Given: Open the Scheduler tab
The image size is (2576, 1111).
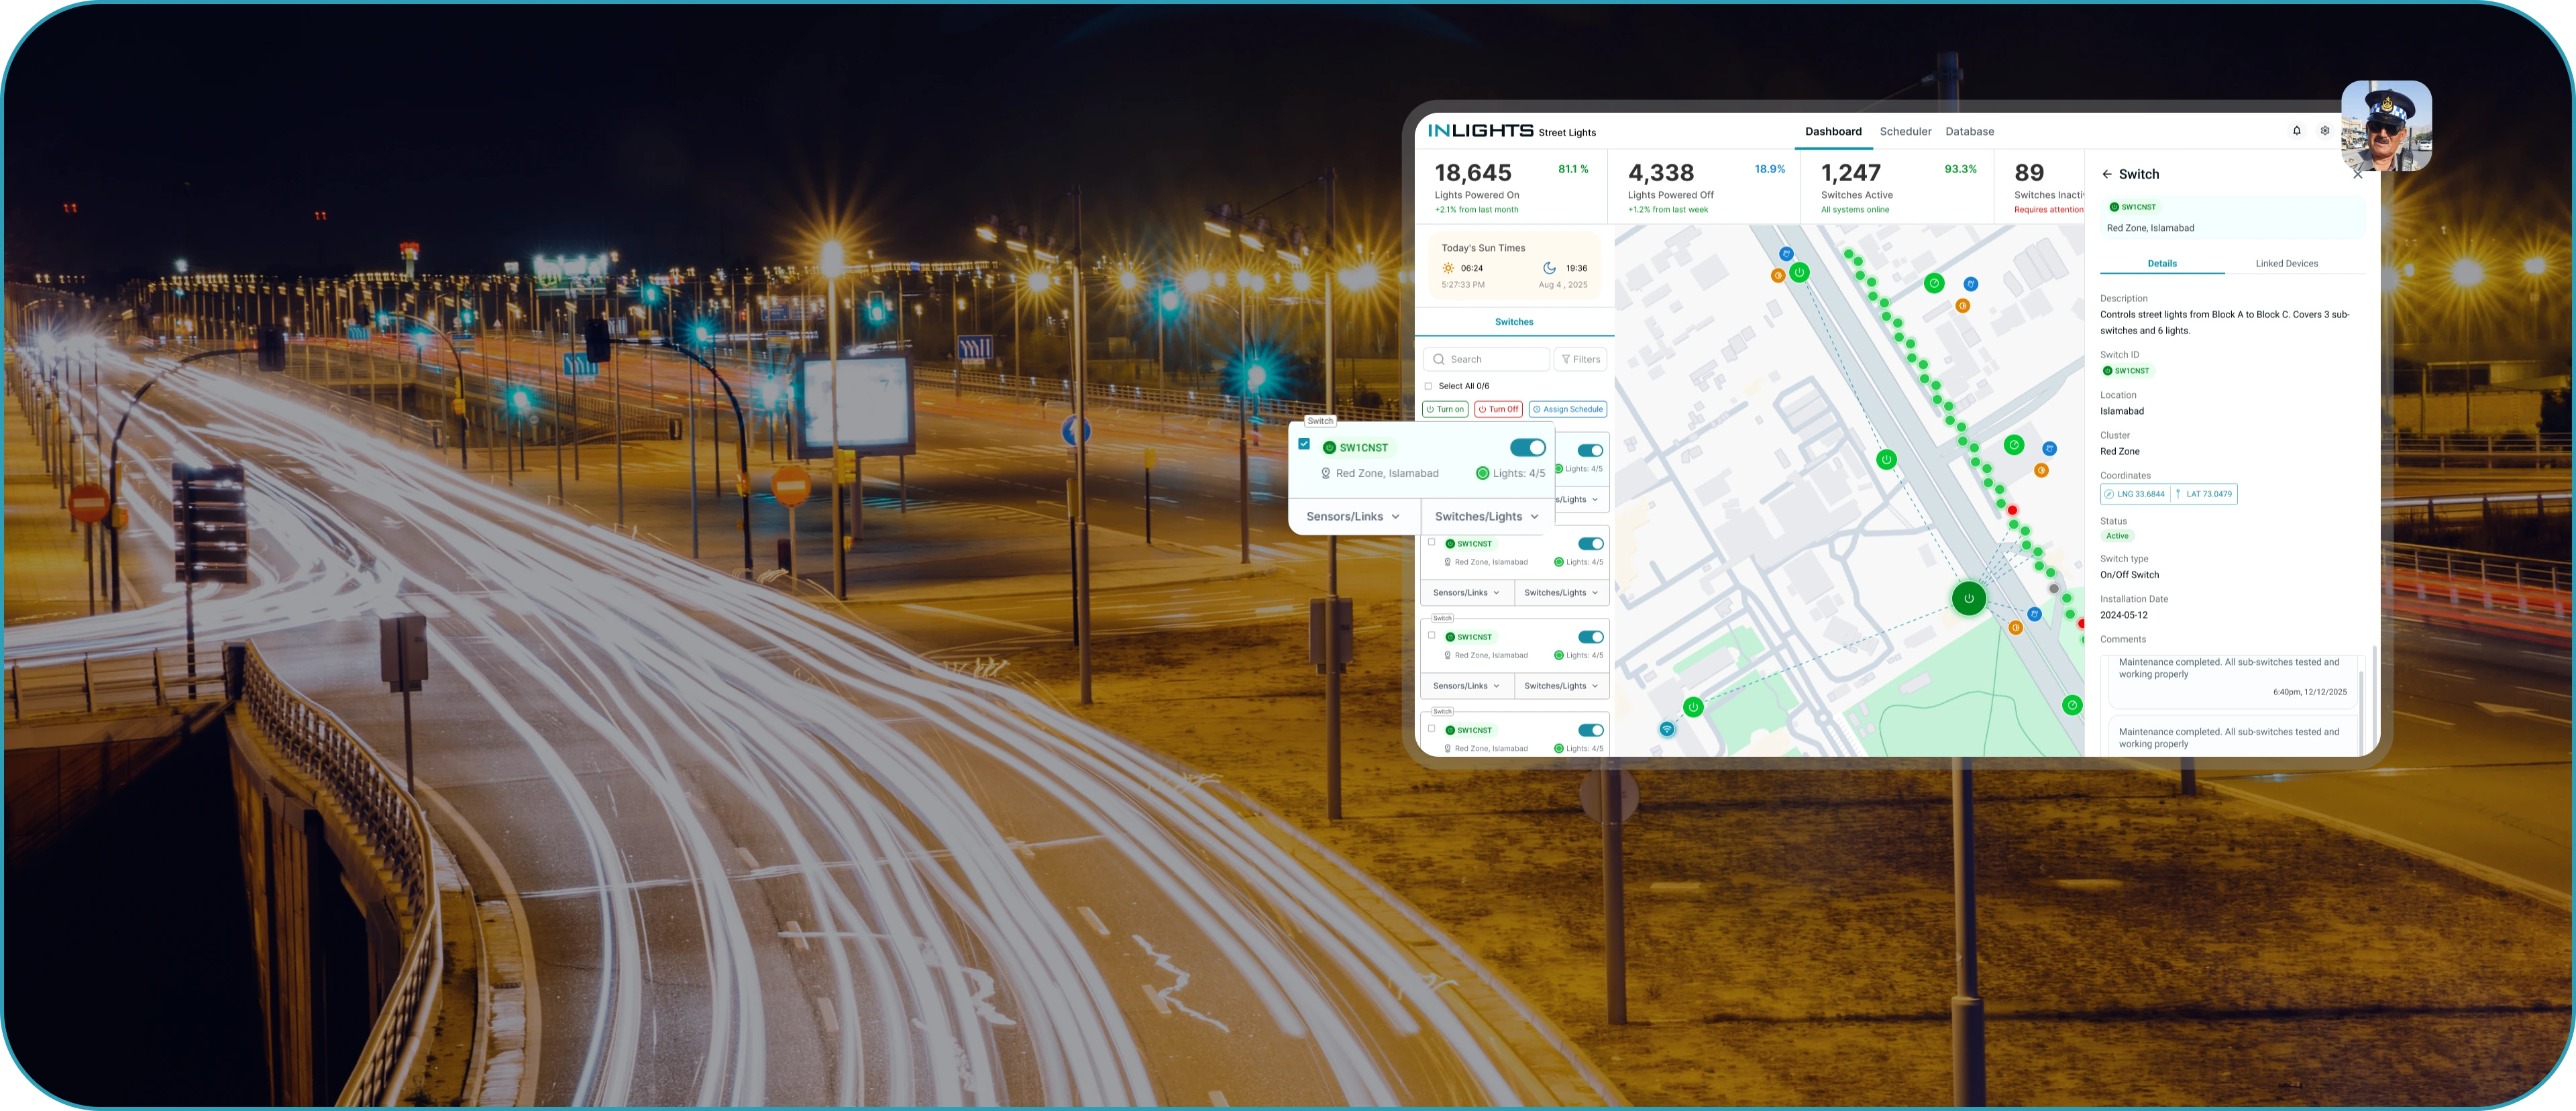Looking at the screenshot, I should click(1905, 132).
